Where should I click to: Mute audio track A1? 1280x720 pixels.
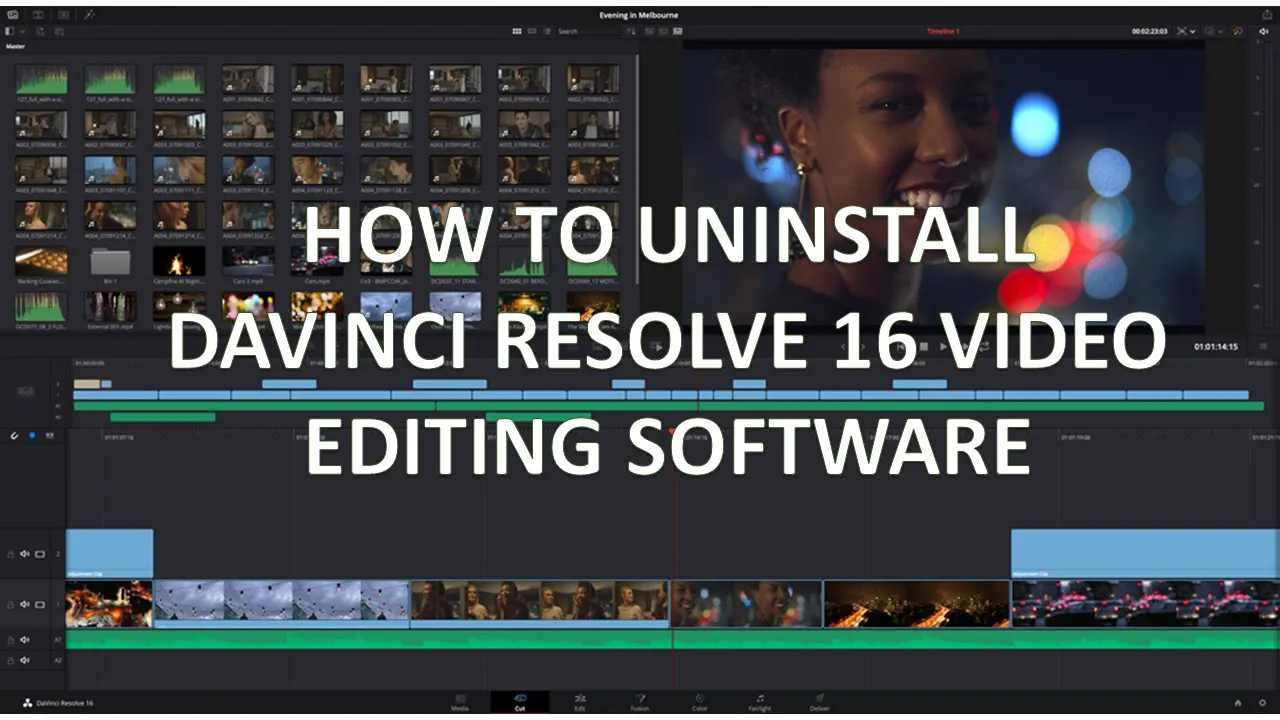tap(25, 640)
